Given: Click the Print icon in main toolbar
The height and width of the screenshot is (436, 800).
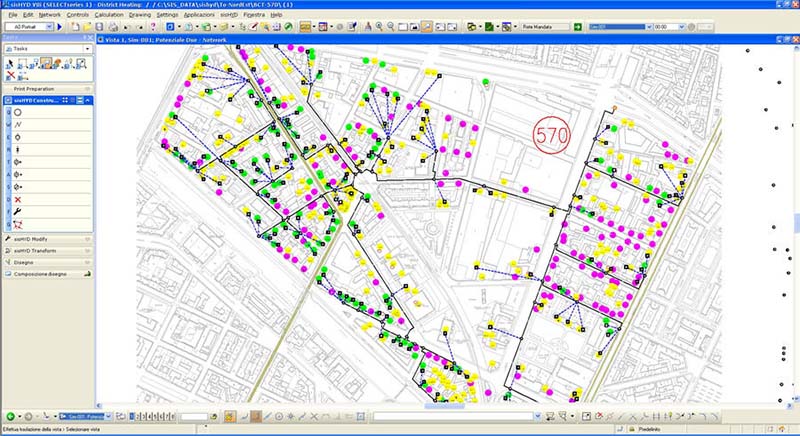Looking at the screenshot, I should tap(113, 27).
